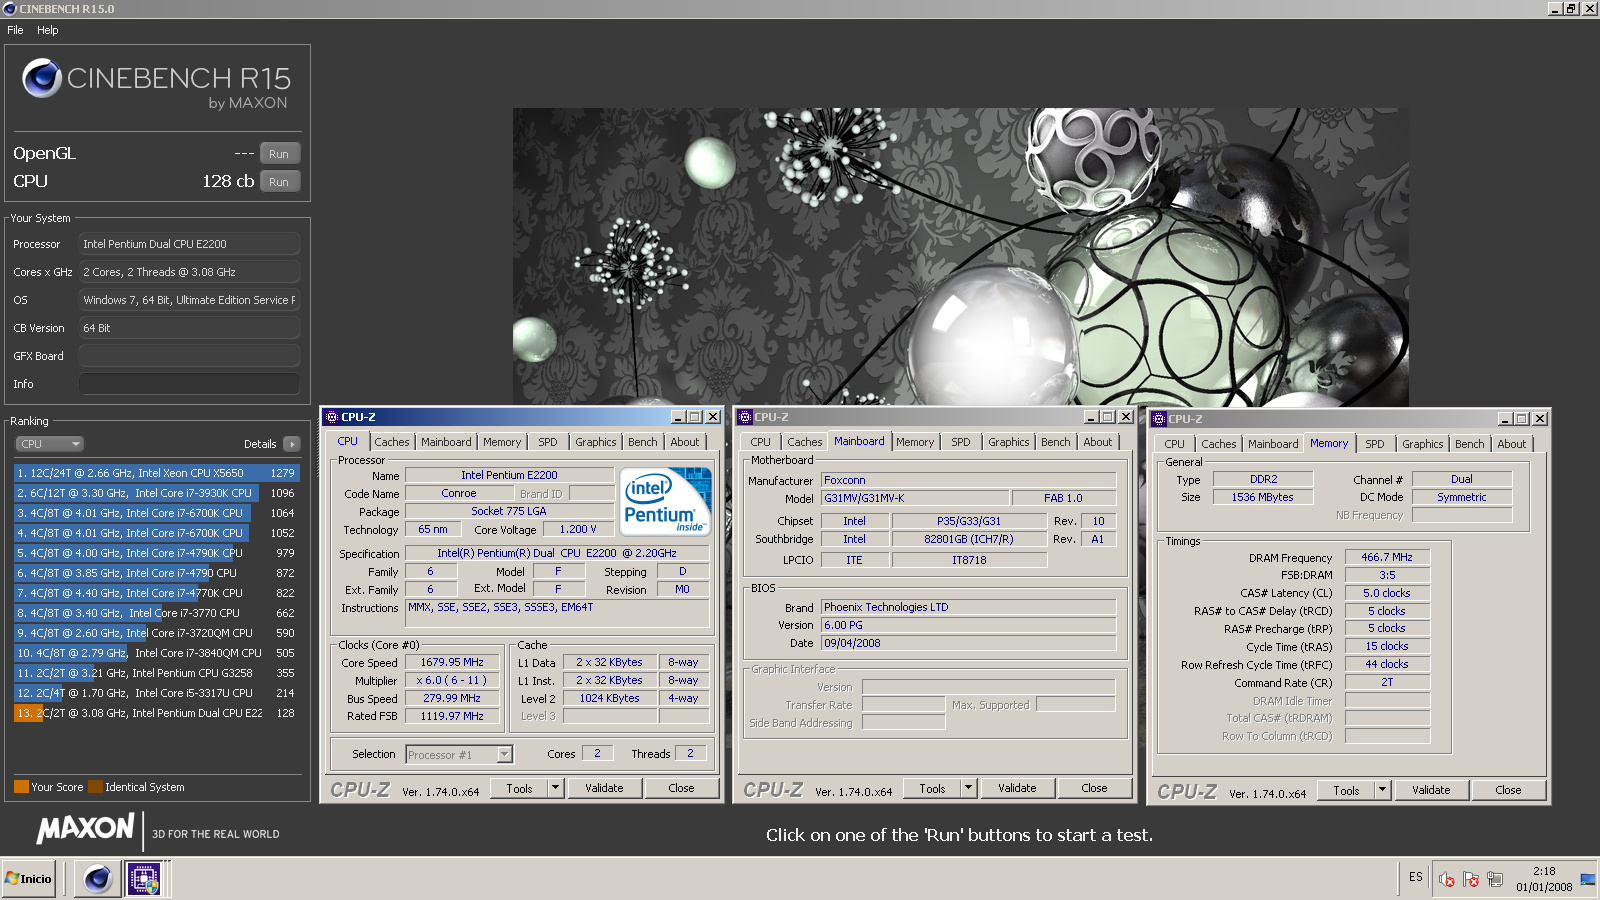Switch to Bench tab in first CPU-Z window
The height and width of the screenshot is (900, 1600).
tap(643, 442)
